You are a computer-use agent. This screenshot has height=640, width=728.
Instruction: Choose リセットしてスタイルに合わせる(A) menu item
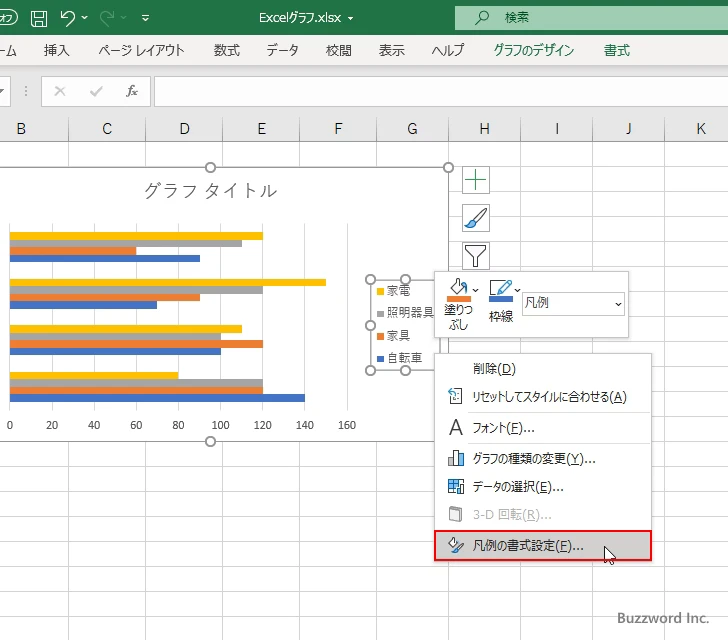(543, 397)
